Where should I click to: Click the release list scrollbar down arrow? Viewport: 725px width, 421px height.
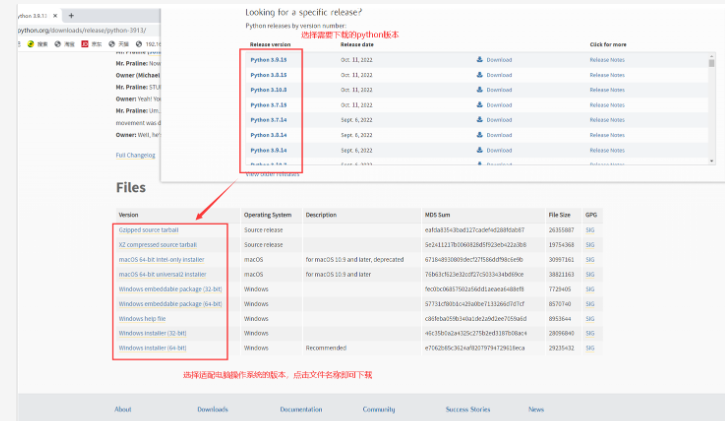(x=712, y=161)
